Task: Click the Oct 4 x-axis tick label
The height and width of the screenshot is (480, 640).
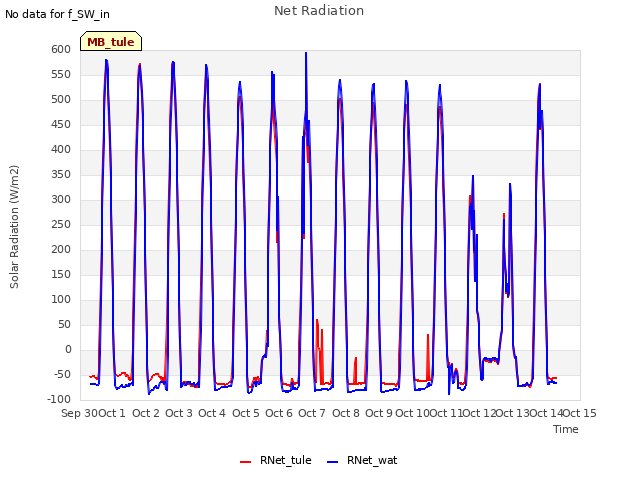Action: click(x=212, y=413)
